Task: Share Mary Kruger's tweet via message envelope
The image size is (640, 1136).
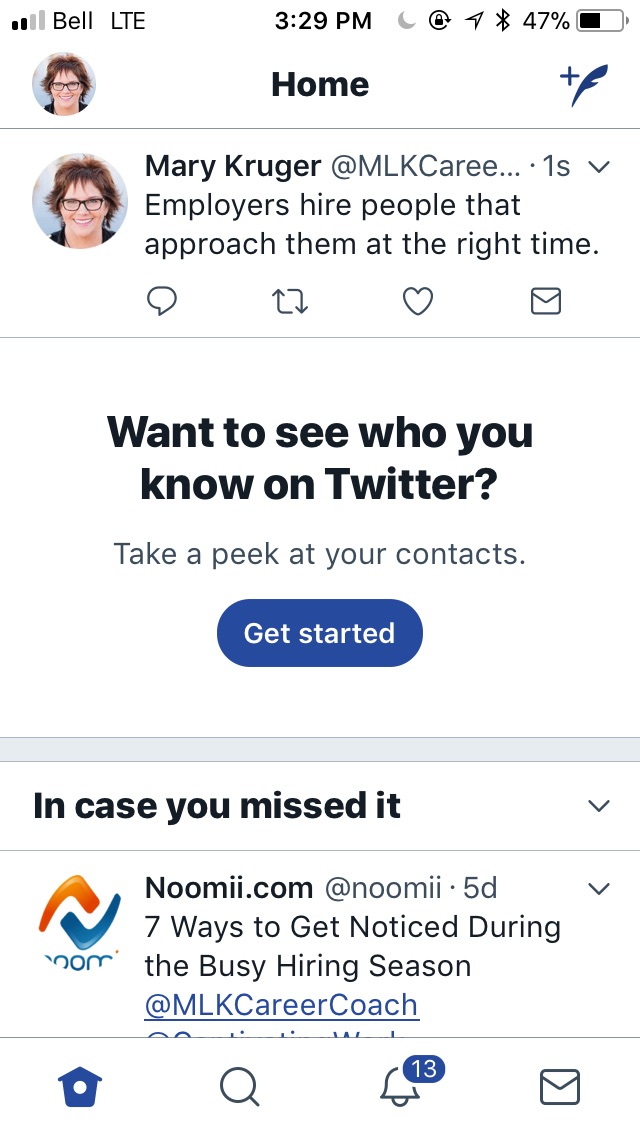Action: coord(546,301)
